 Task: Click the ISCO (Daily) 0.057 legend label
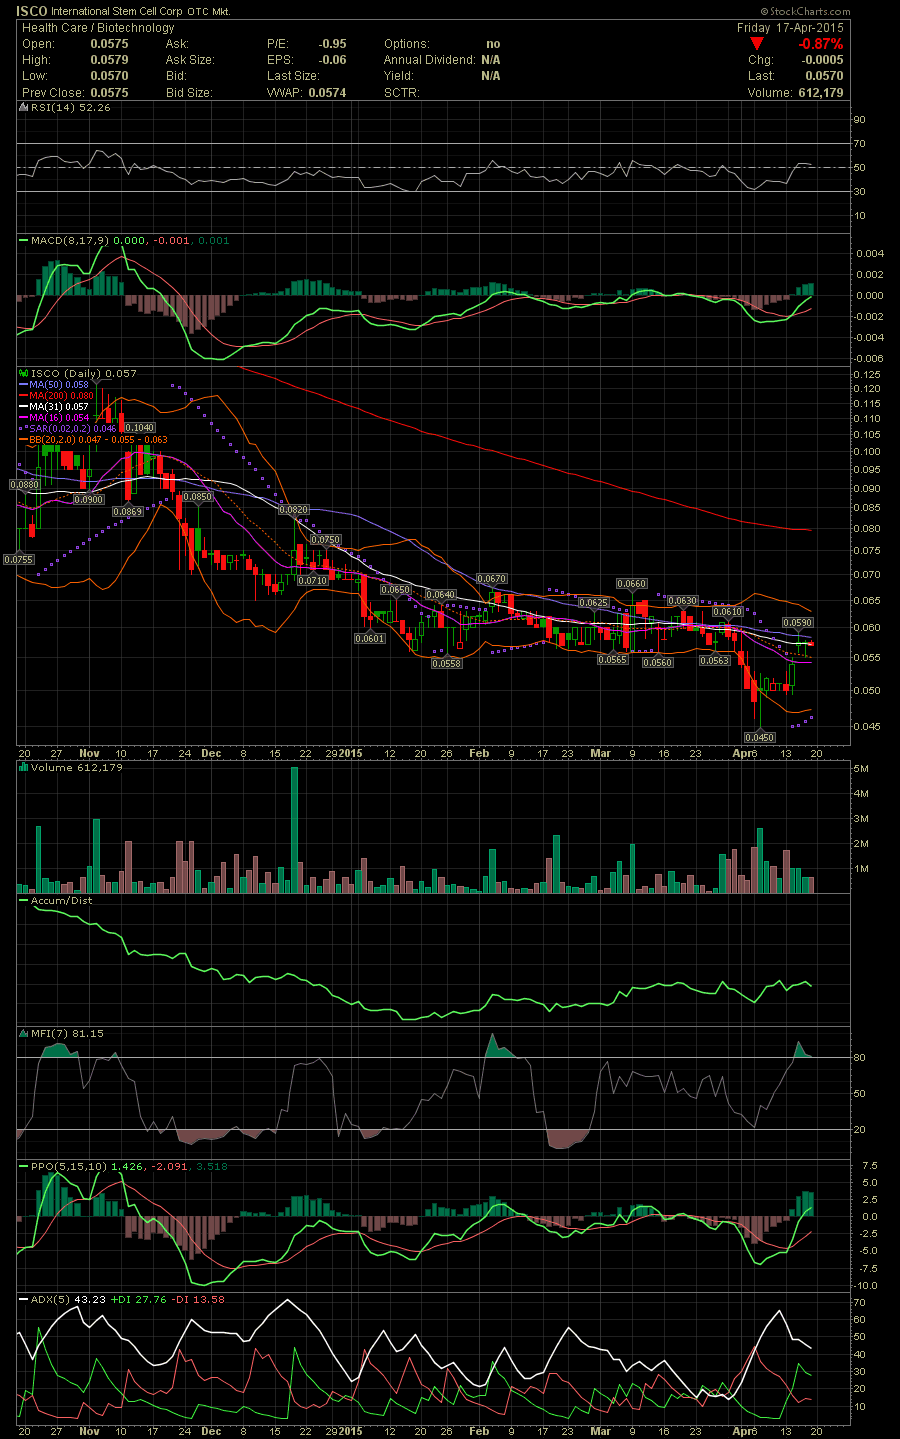pos(78,374)
